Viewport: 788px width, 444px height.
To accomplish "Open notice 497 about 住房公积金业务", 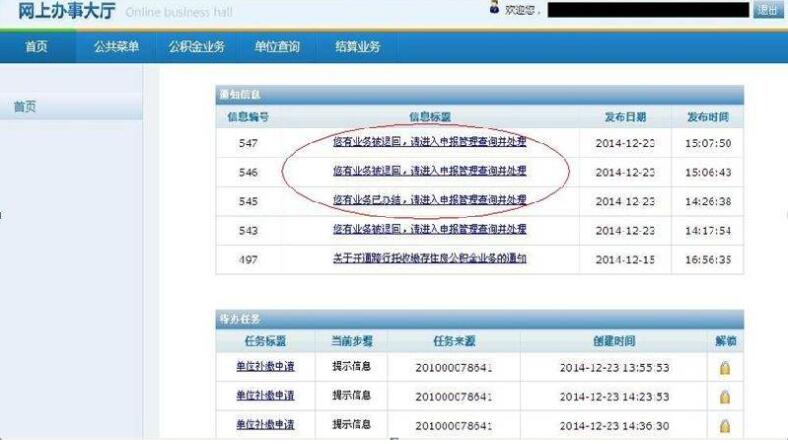I will pyautogui.click(x=429, y=259).
